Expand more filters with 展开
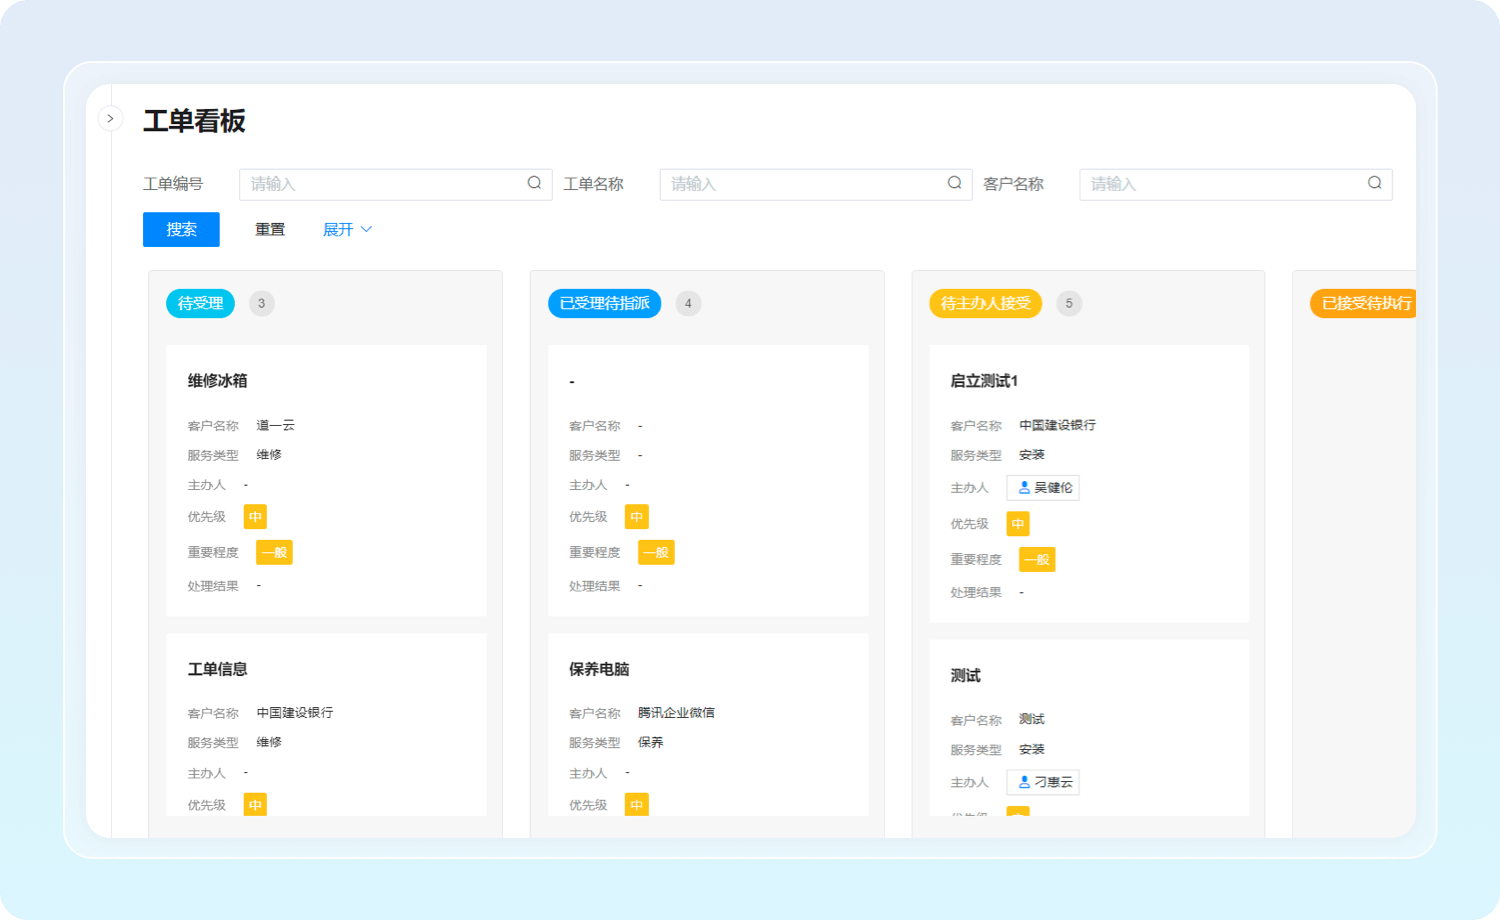 pyautogui.click(x=346, y=229)
